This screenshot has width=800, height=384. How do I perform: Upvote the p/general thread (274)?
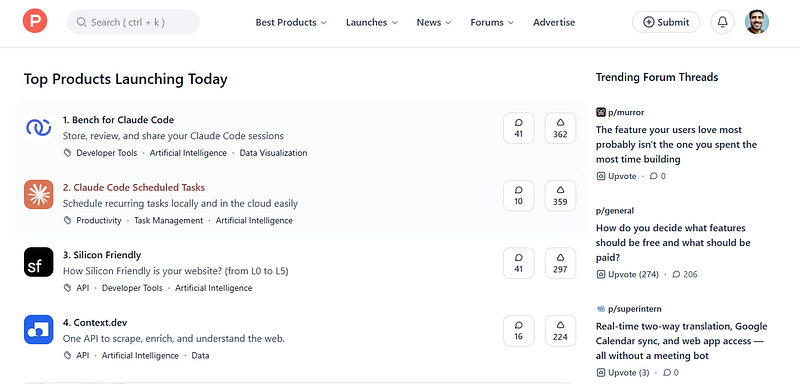628,274
